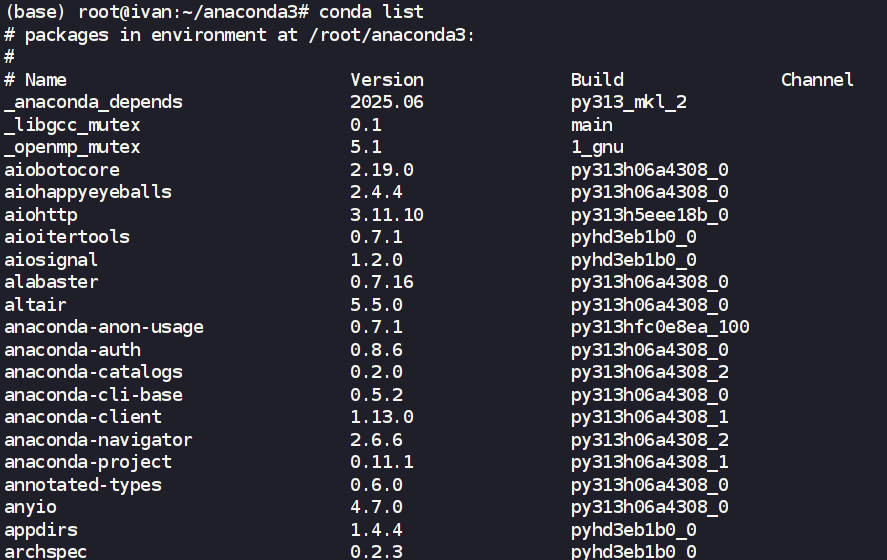Viewport: 887px width, 560px height.
Task: Select the anaconda-navigator package name
Action: (98, 440)
